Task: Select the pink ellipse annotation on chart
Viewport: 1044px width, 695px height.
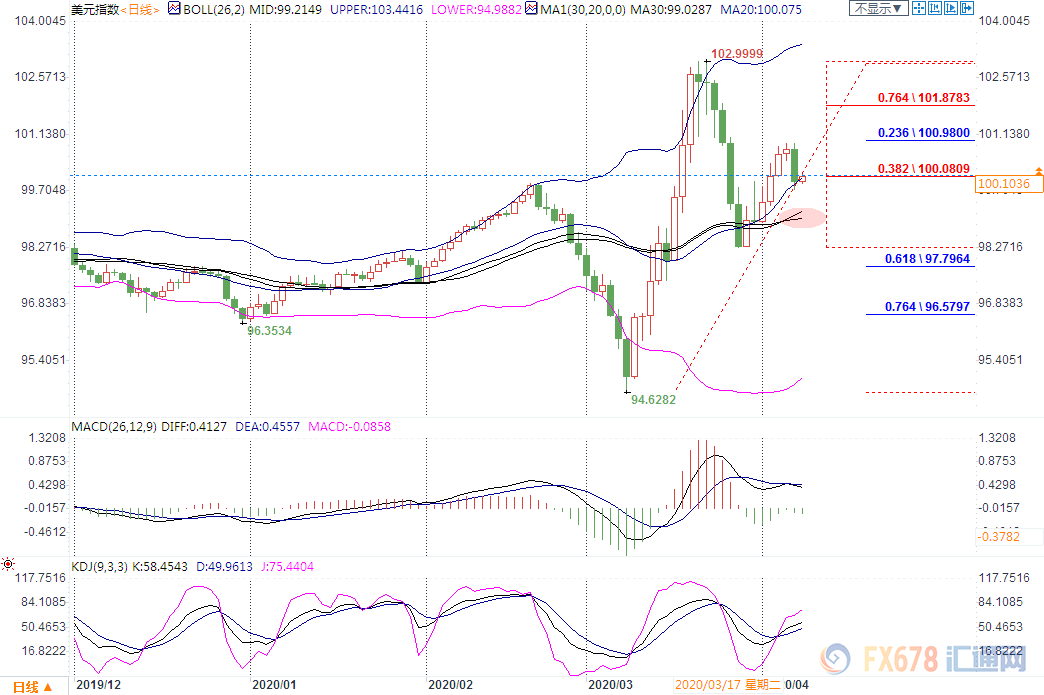Action: tap(802, 217)
